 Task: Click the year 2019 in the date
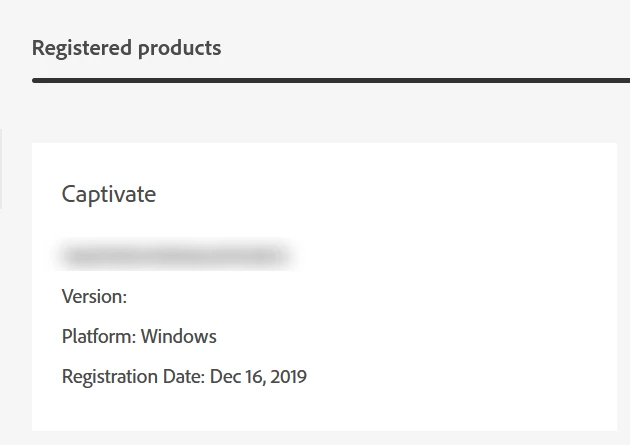tap(287, 377)
